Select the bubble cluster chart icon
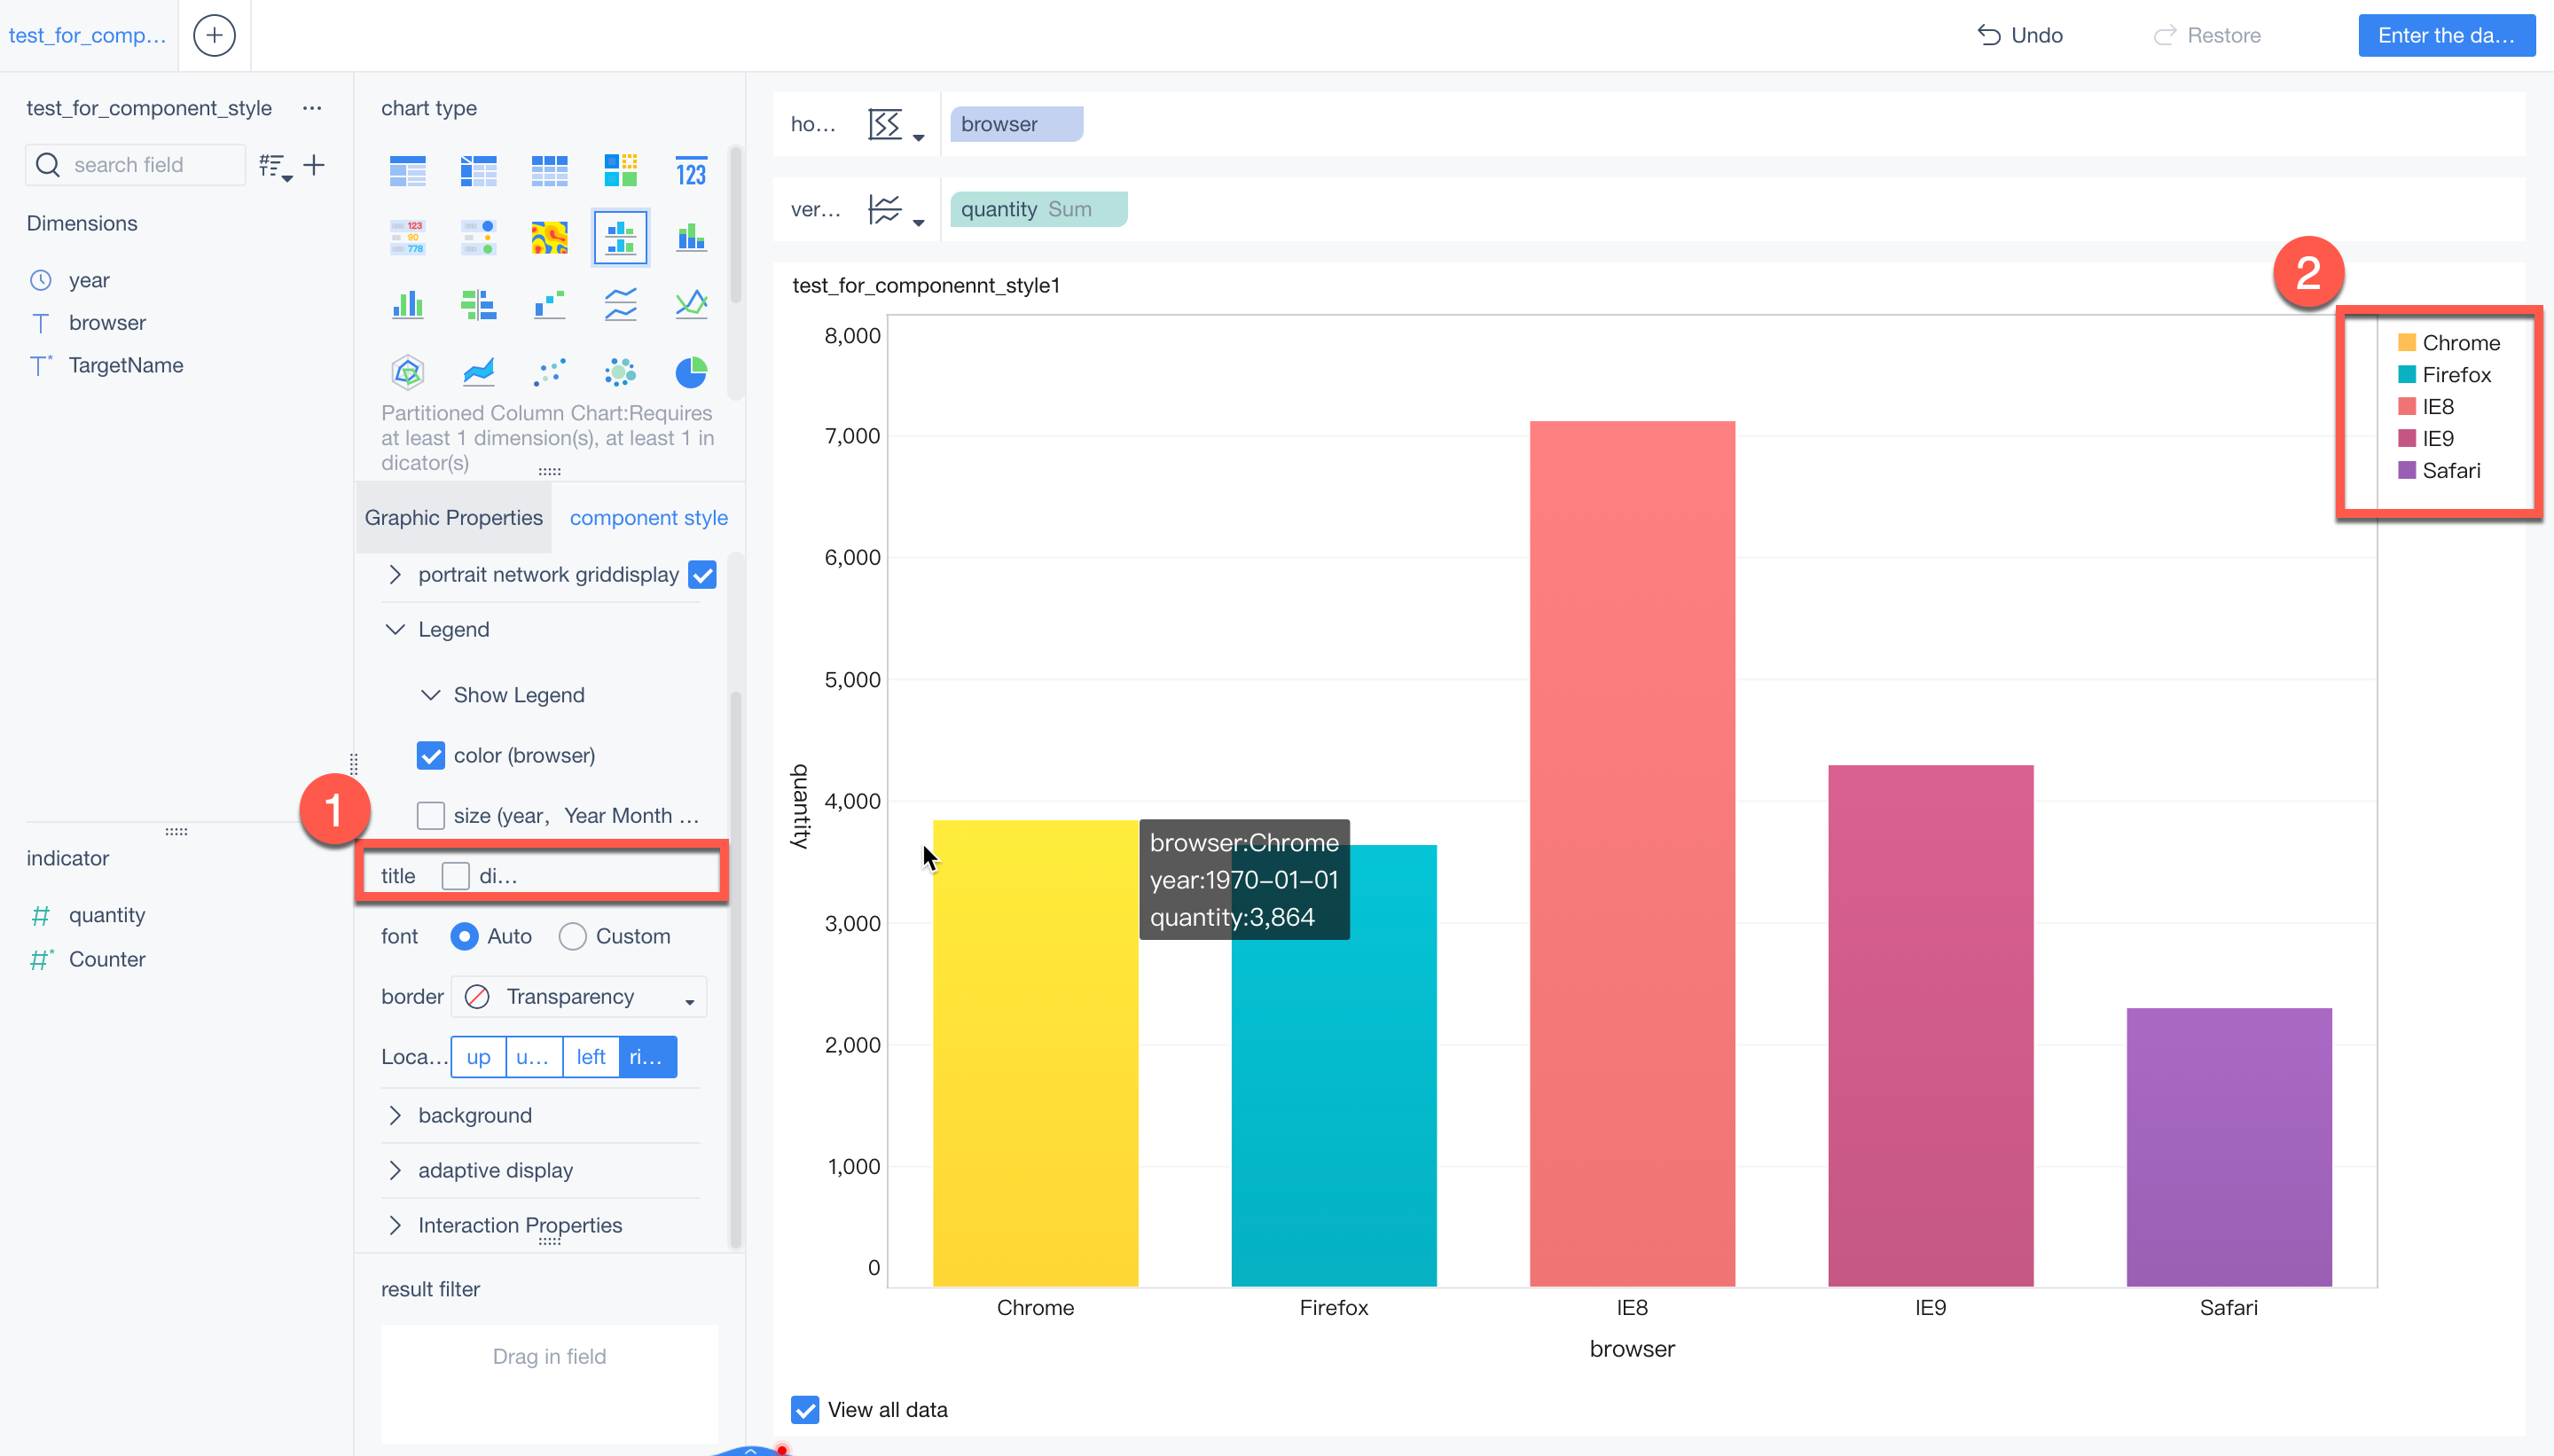 coord(620,372)
